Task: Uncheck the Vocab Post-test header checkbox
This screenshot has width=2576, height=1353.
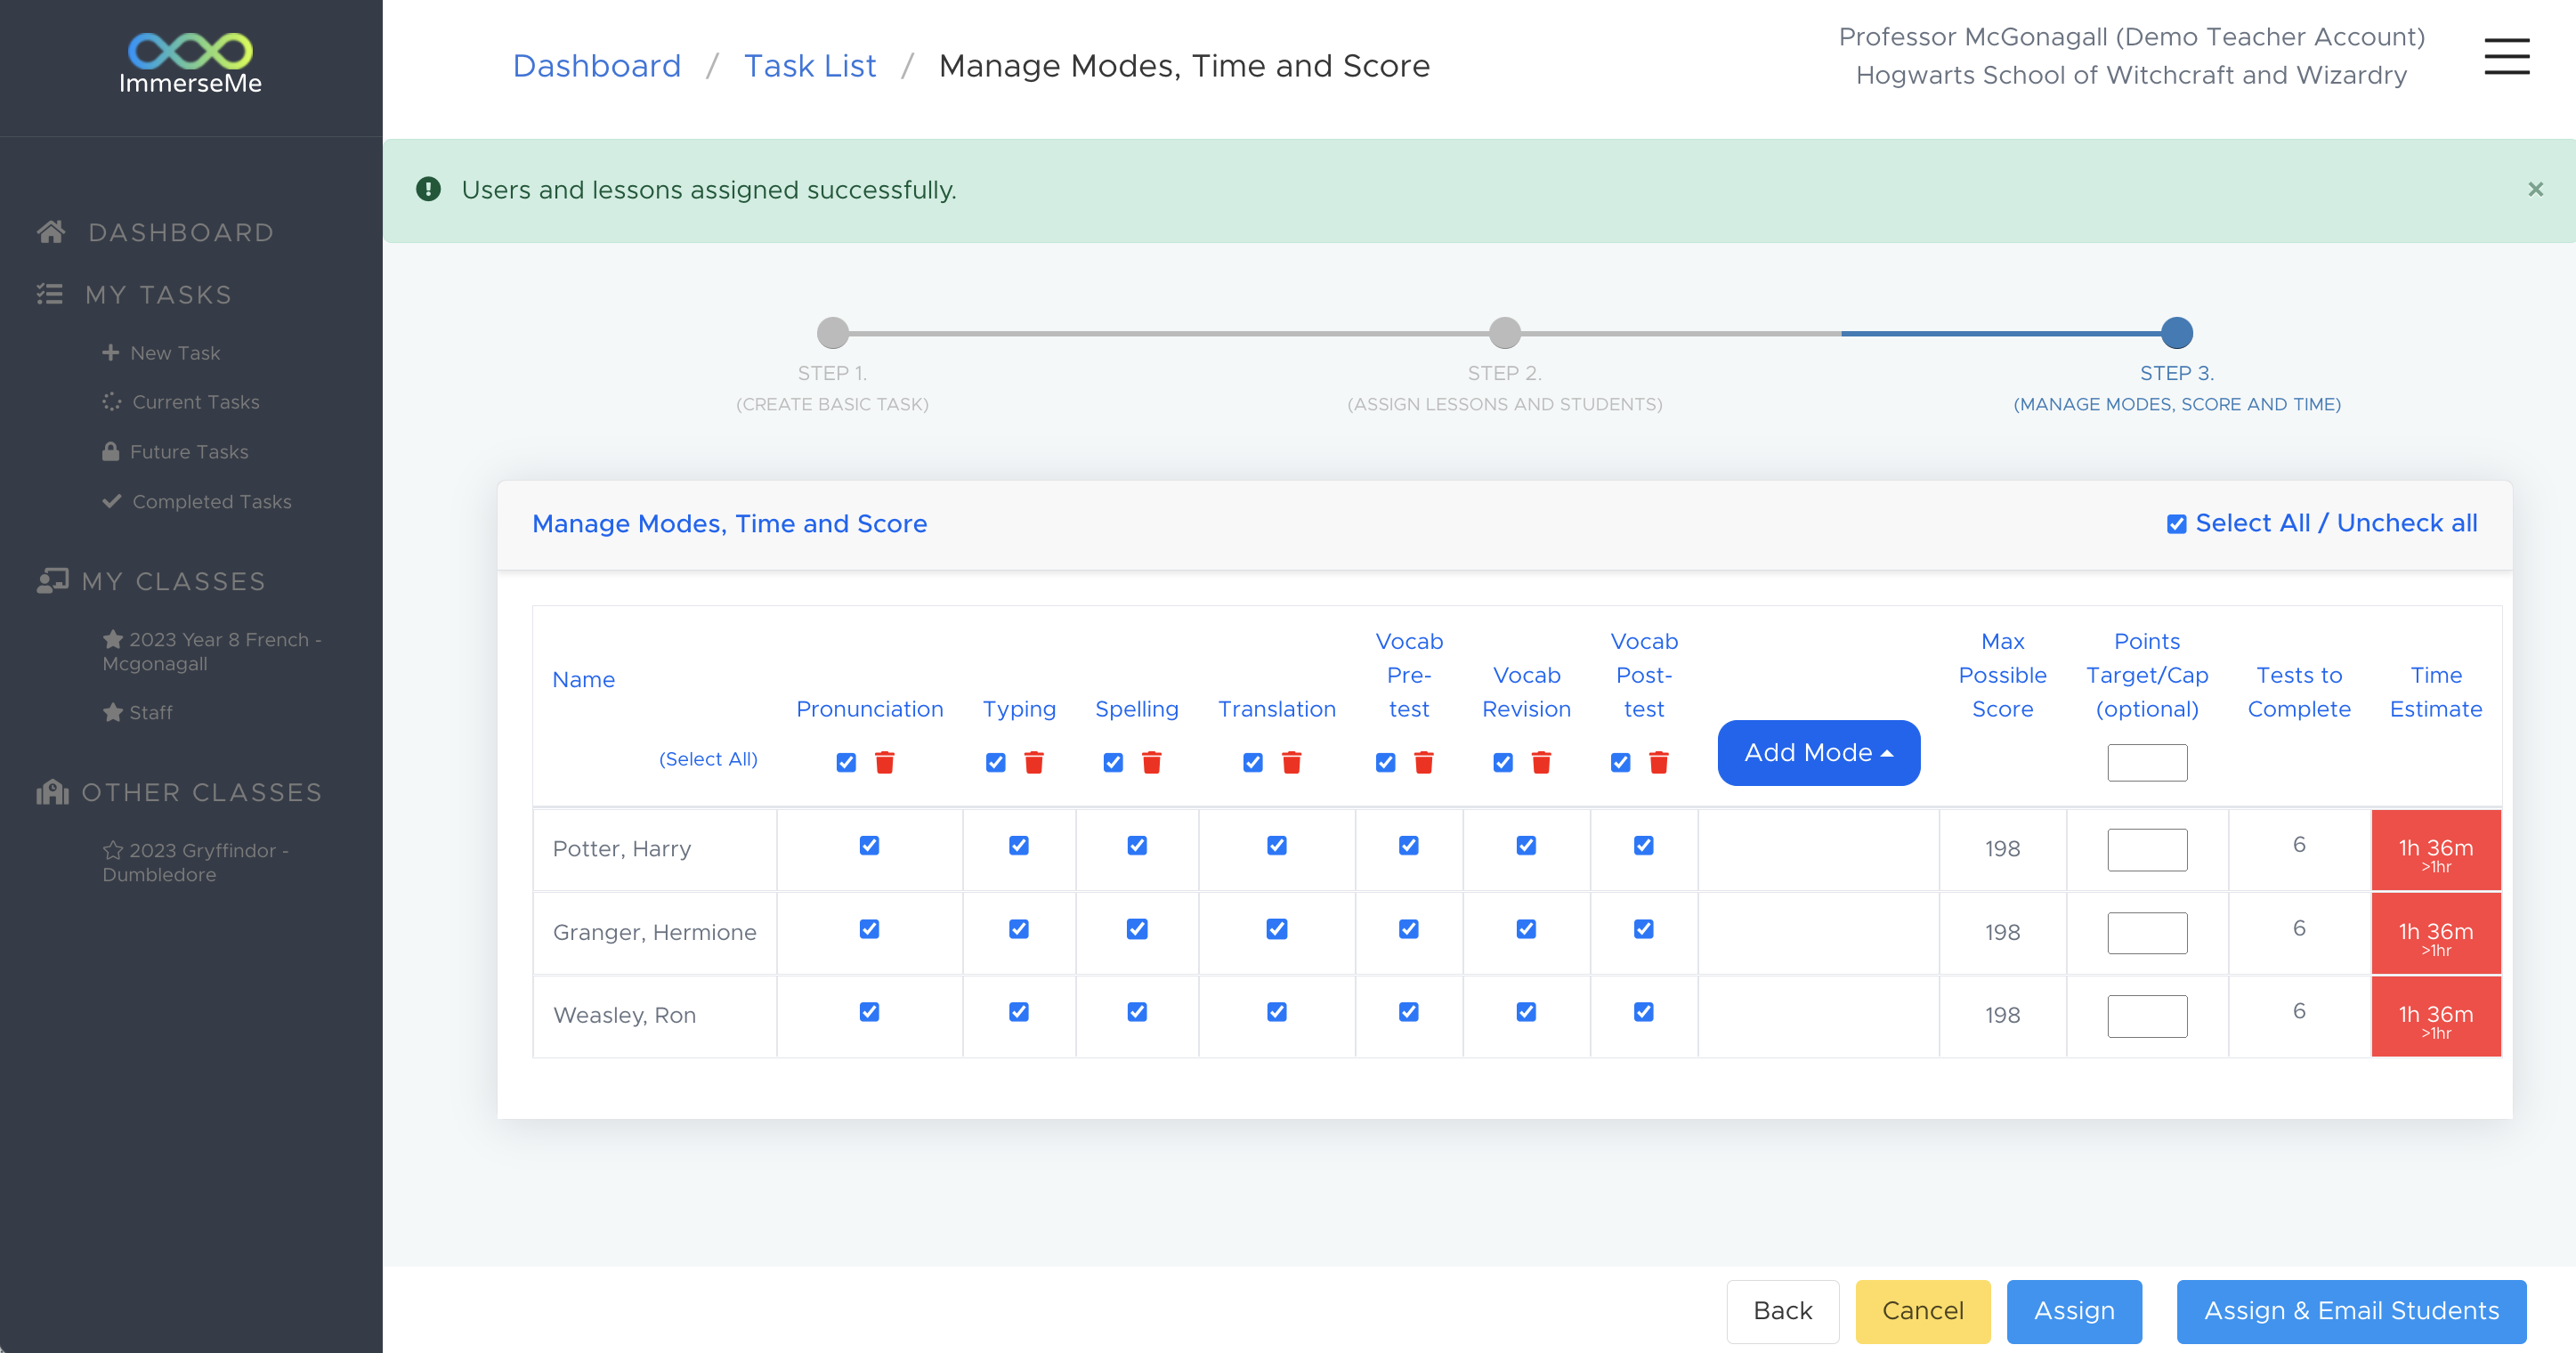Action: [1620, 762]
